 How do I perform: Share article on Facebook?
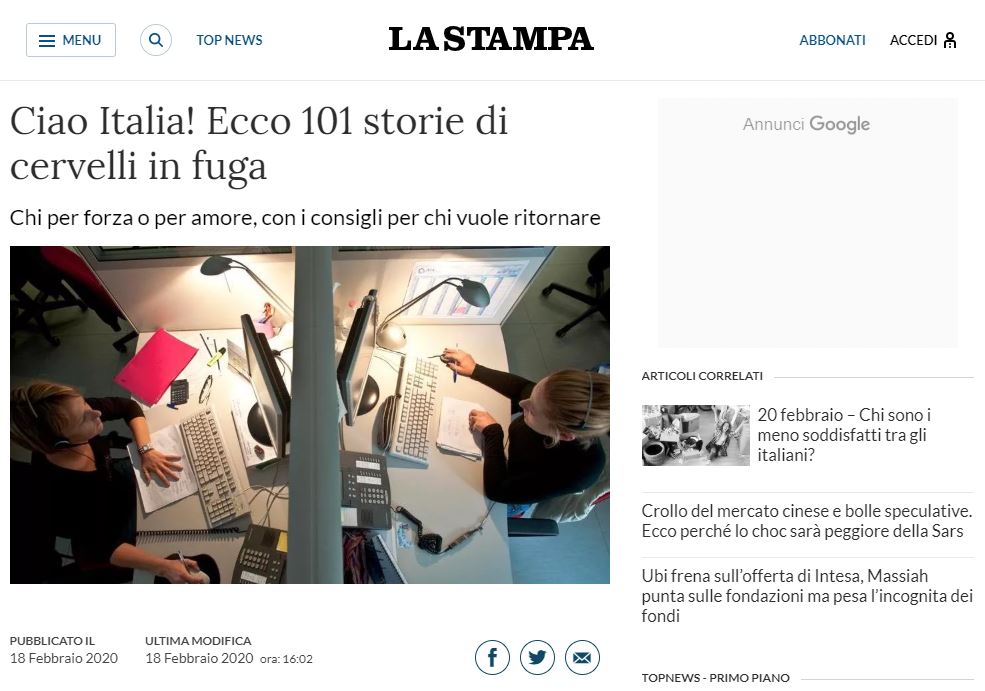[x=492, y=657]
